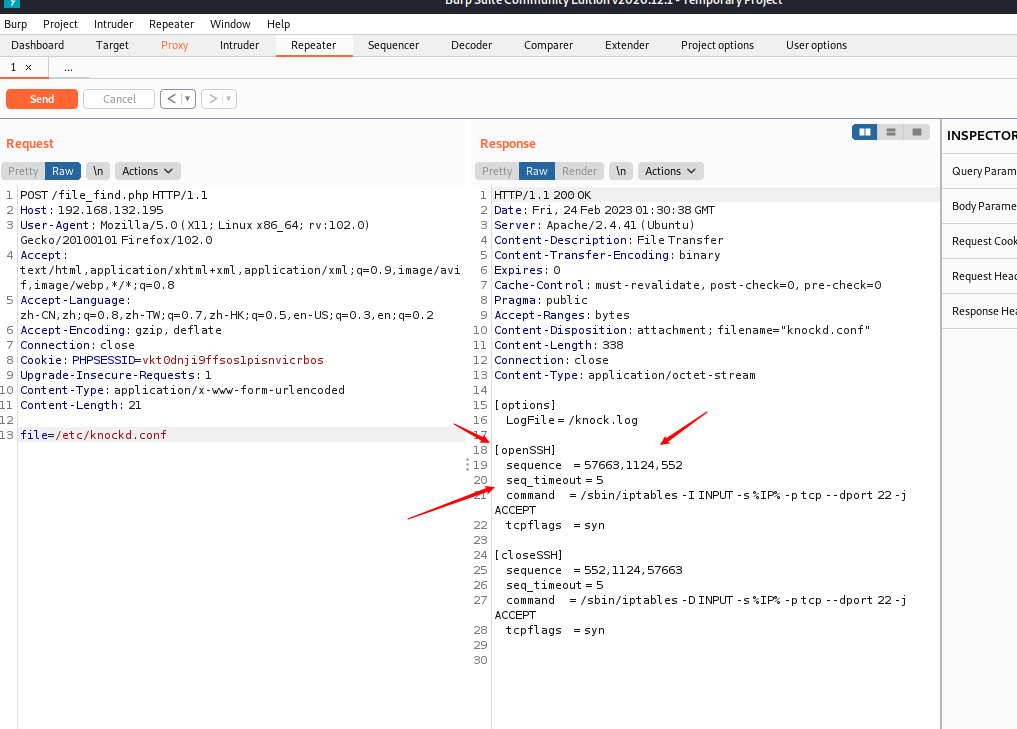Image resolution: width=1017 pixels, height=729 pixels.
Task: Click the PHPSESSID cookie value
Action: 233,360
